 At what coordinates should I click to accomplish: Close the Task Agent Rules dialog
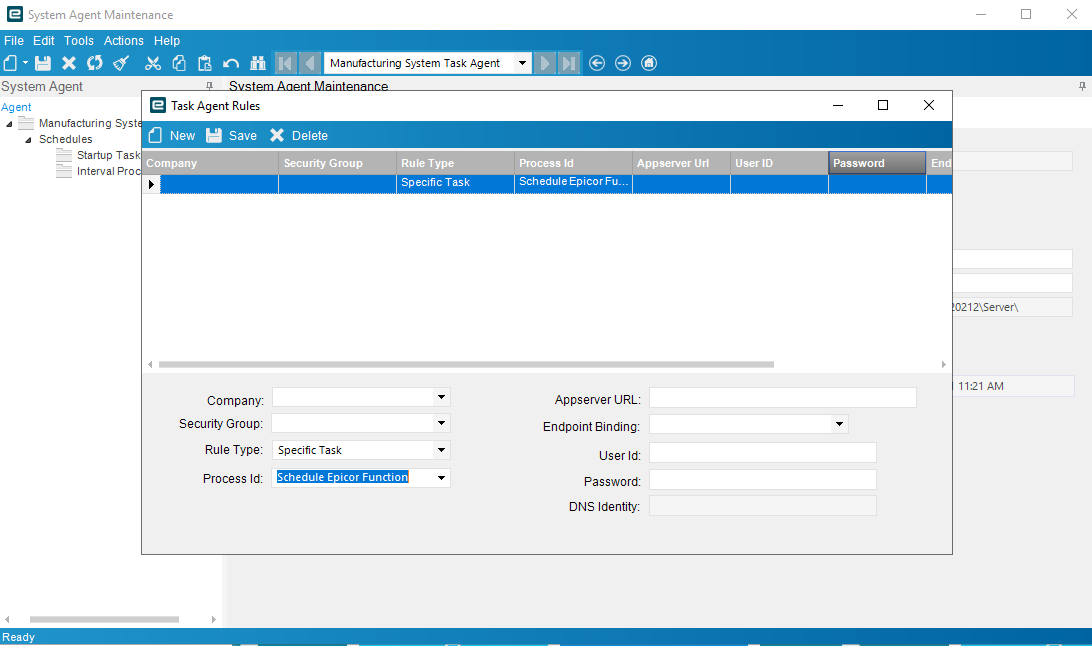[928, 105]
